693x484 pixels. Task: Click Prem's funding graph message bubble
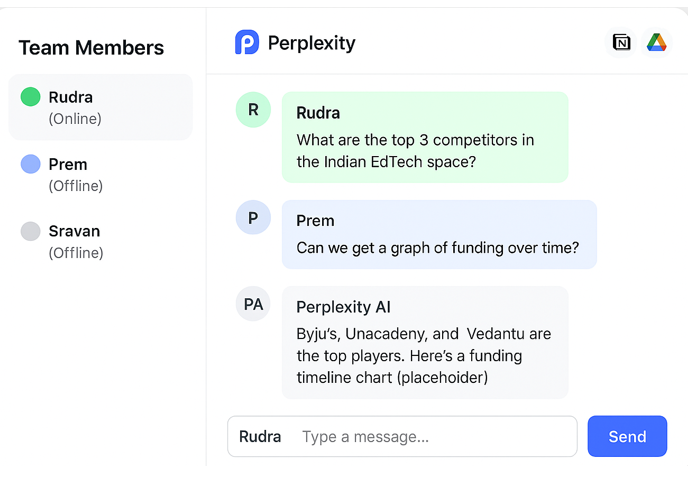pos(438,235)
